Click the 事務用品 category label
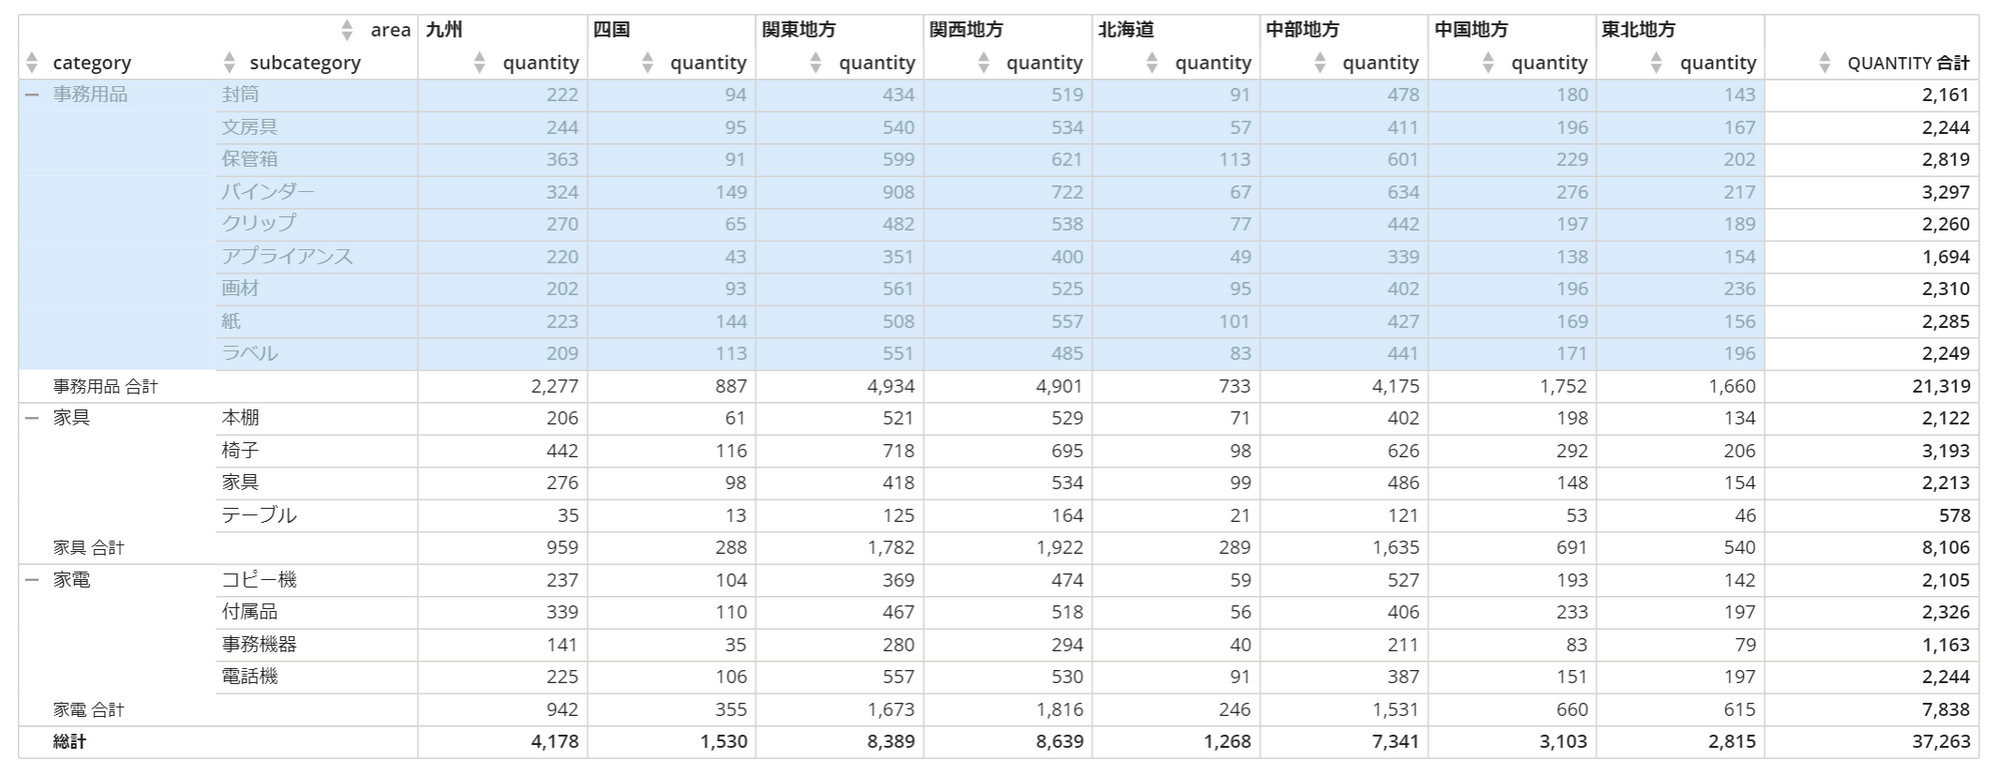This screenshot has width=2000, height=773. [90, 95]
